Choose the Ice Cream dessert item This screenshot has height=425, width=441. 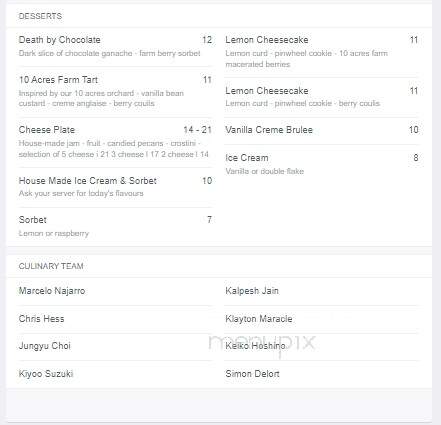click(x=322, y=164)
